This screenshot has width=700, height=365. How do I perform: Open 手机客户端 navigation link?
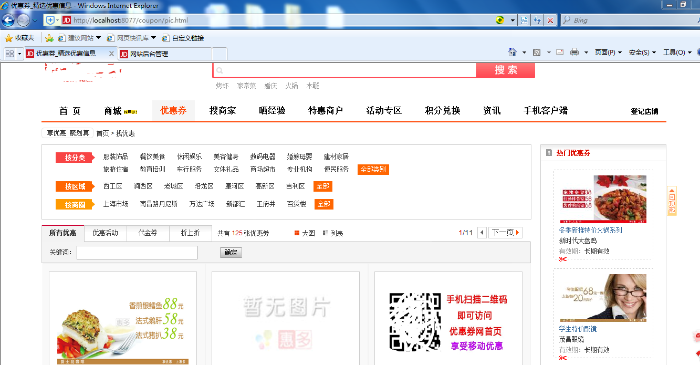pos(546,111)
